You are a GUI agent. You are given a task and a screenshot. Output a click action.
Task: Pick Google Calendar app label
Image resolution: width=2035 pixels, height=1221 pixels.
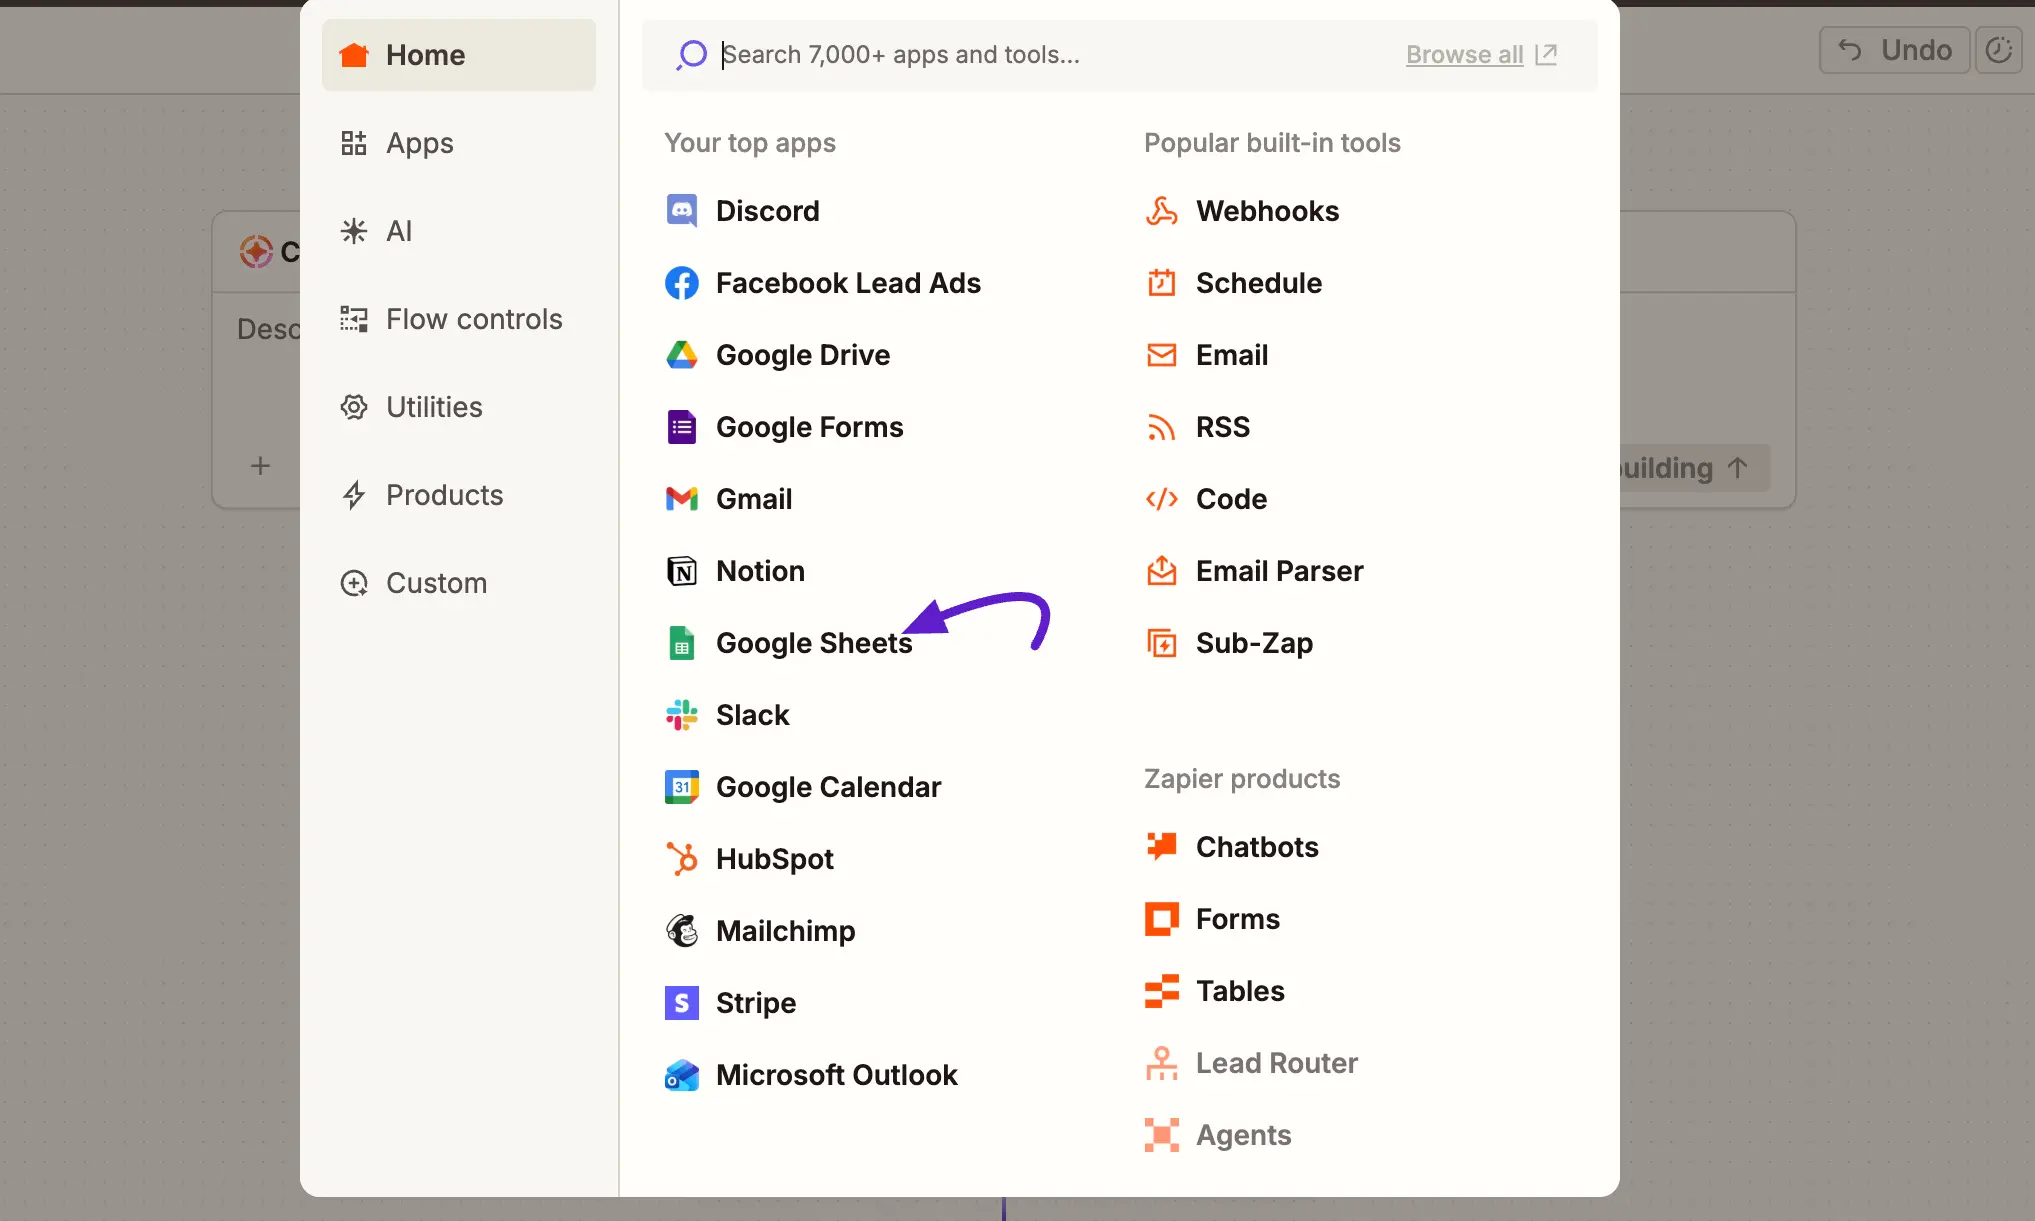click(828, 787)
